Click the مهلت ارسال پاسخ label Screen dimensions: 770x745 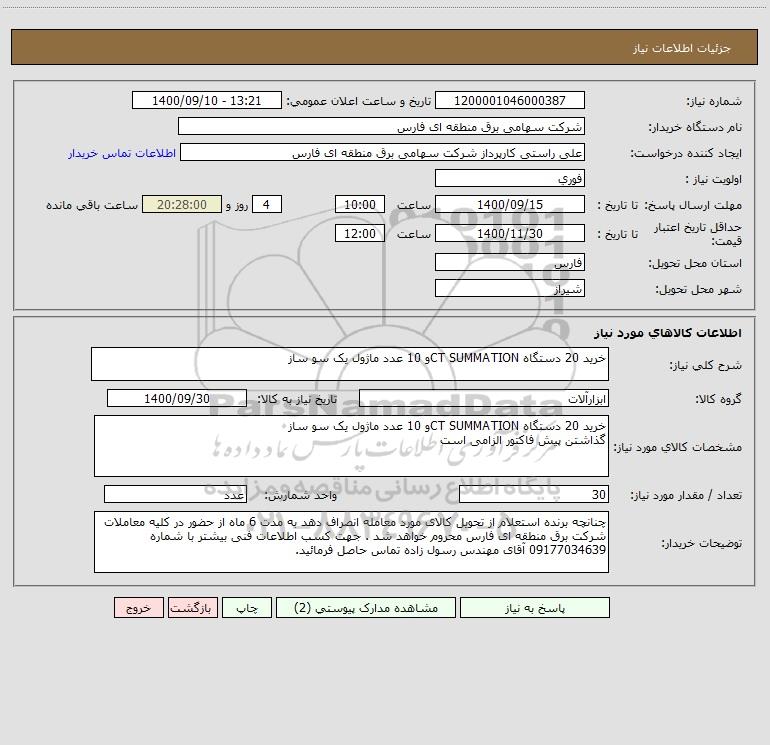pos(693,205)
